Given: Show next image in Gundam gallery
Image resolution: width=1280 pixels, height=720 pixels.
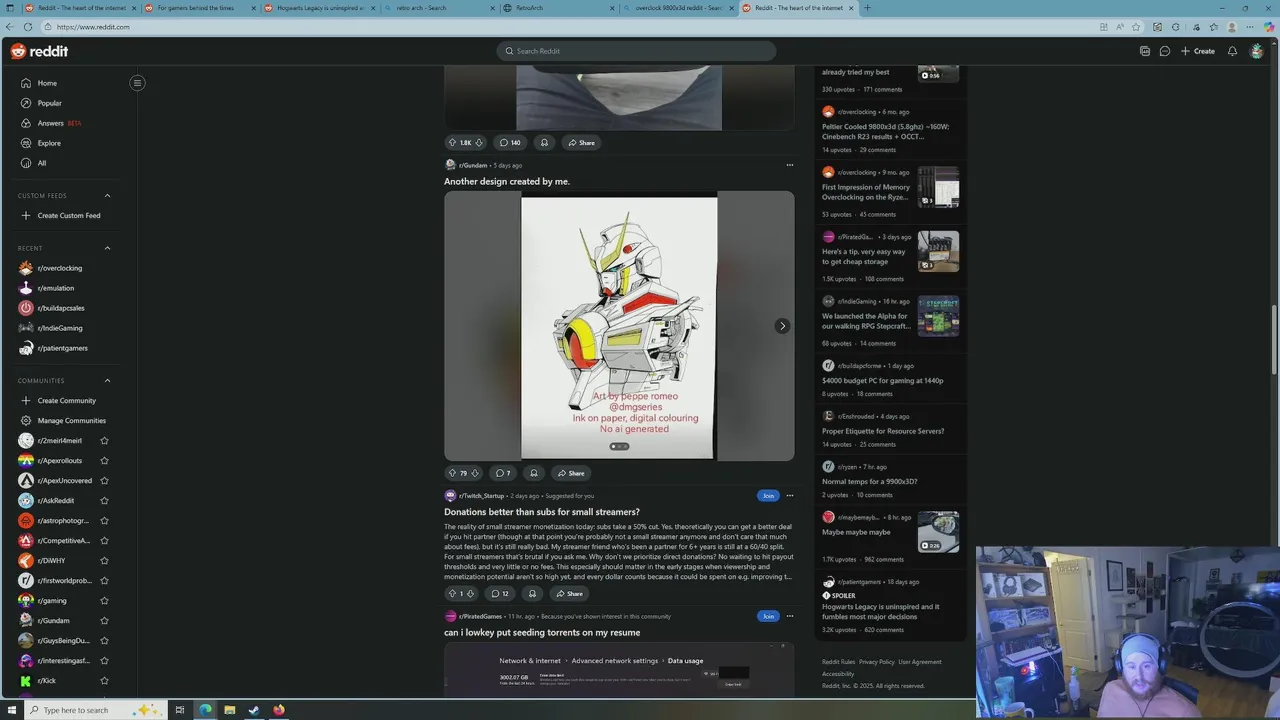Looking at the screenshot, I should point(782,326).
